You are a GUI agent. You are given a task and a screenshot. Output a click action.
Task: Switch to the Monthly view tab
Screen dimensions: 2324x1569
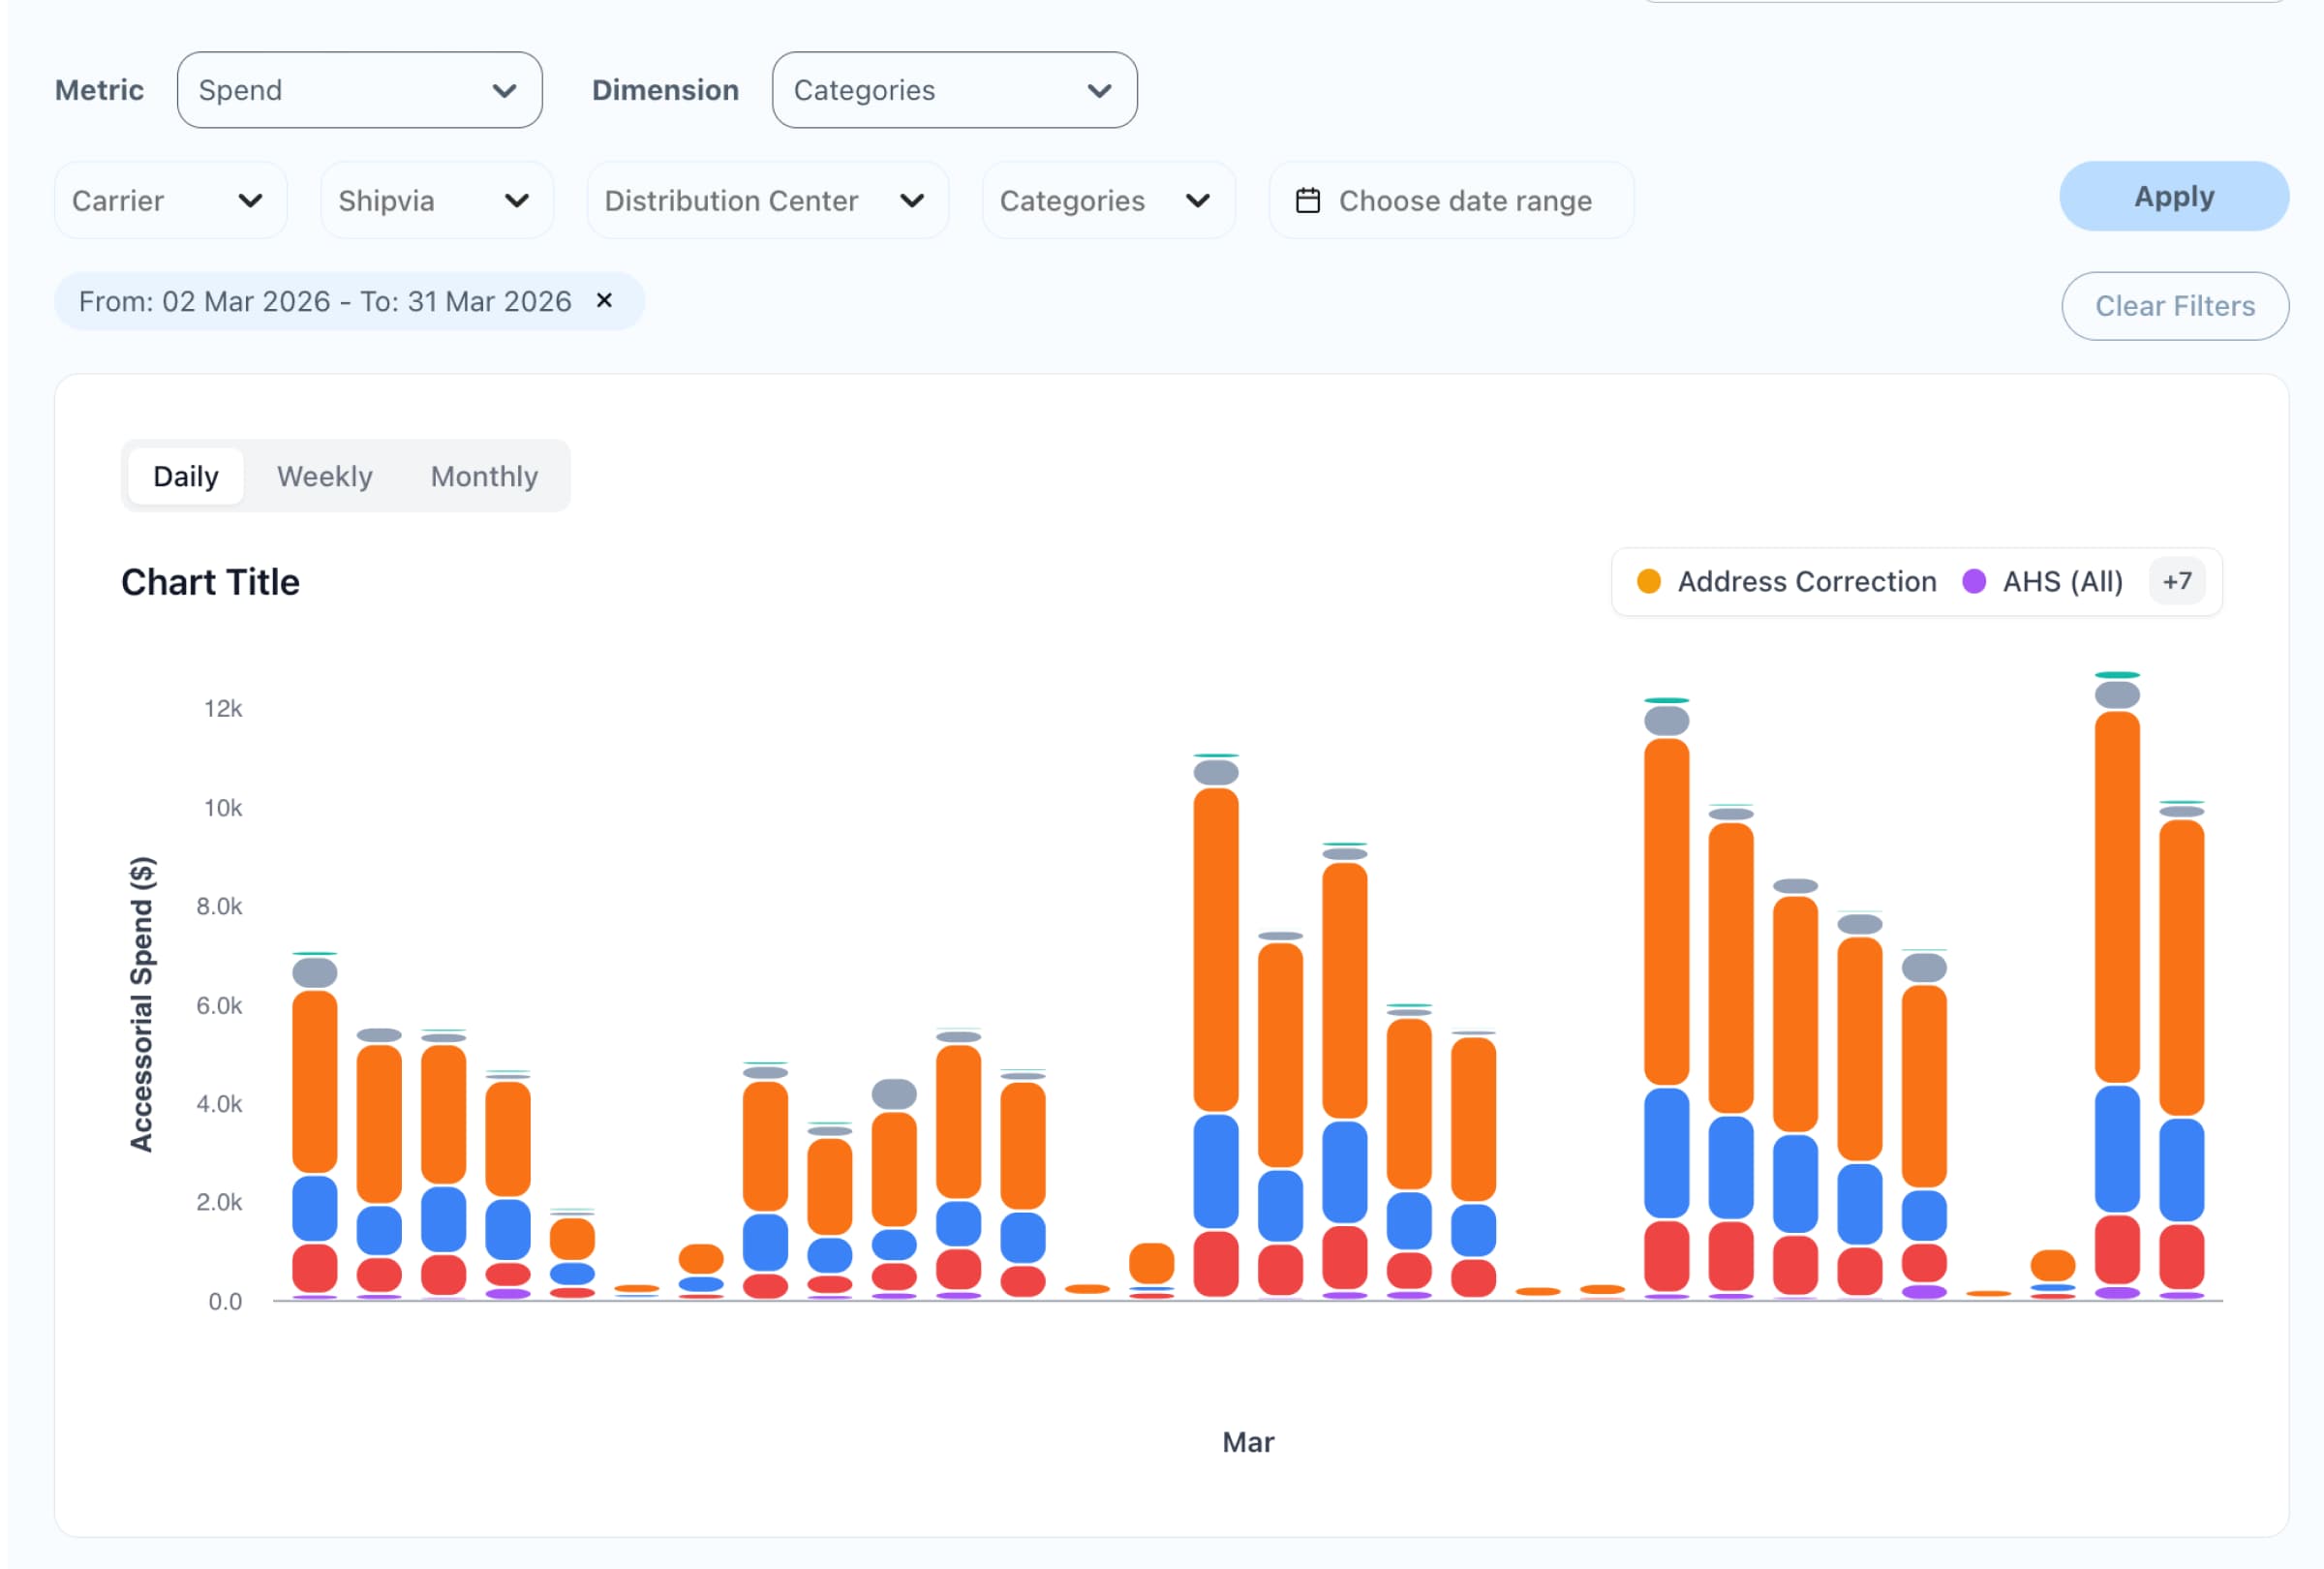pos(484,476)
